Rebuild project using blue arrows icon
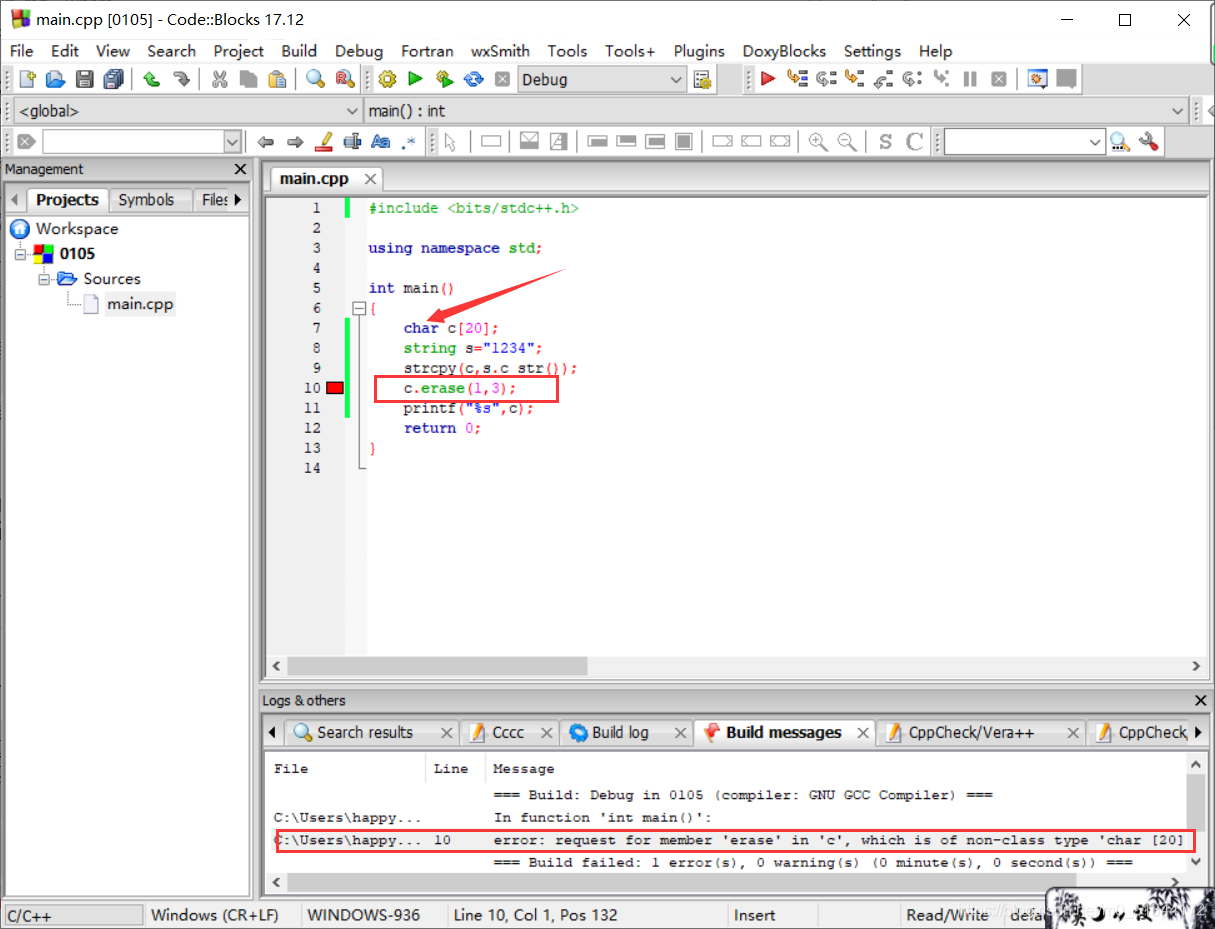 [473, 79]
